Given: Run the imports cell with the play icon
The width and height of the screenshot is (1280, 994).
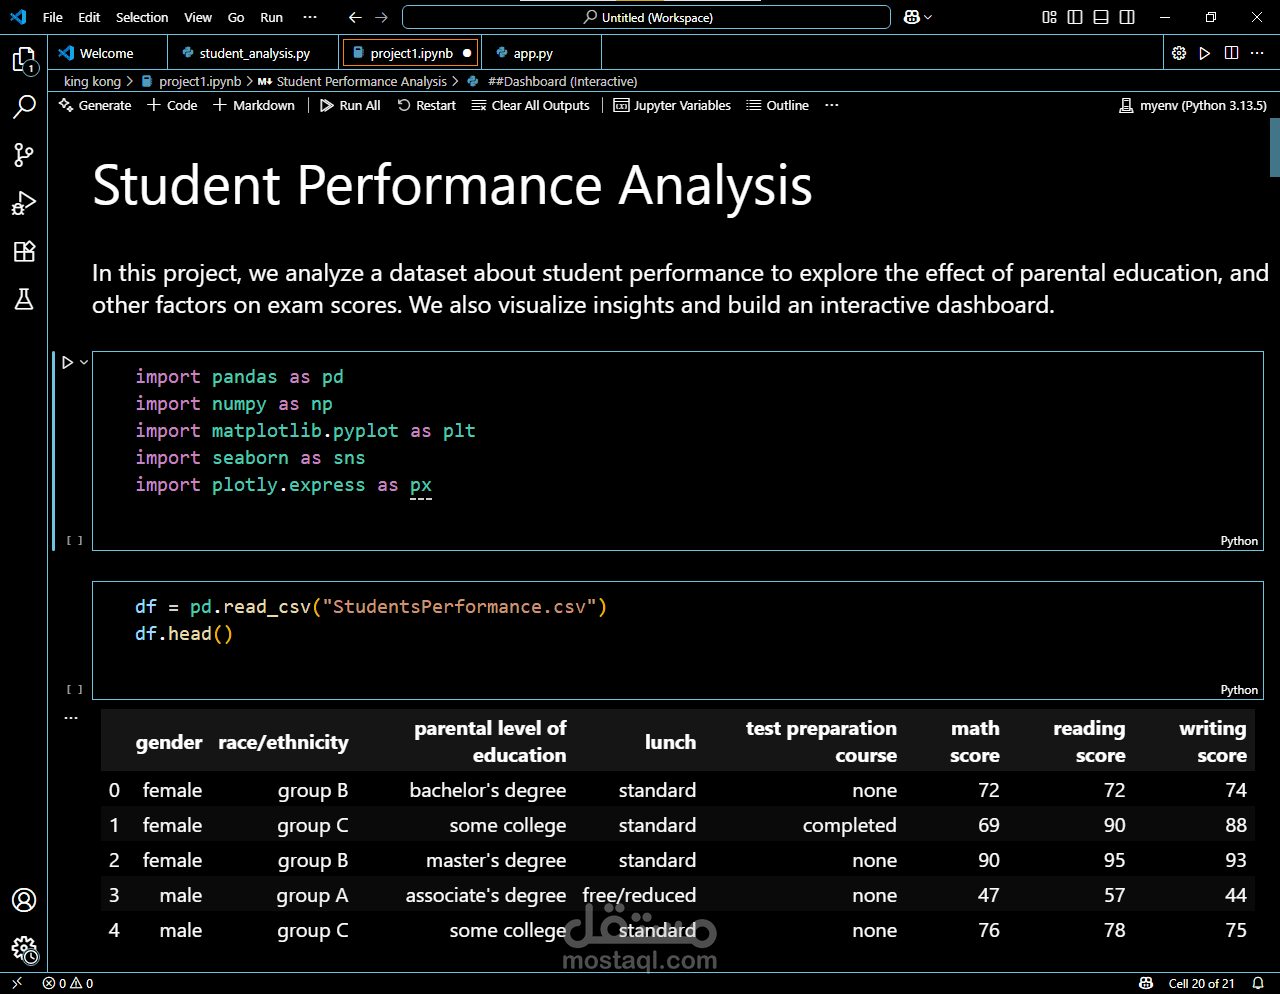Looking at the screenshot, I should pyautogui.click(x=67, y=362).
